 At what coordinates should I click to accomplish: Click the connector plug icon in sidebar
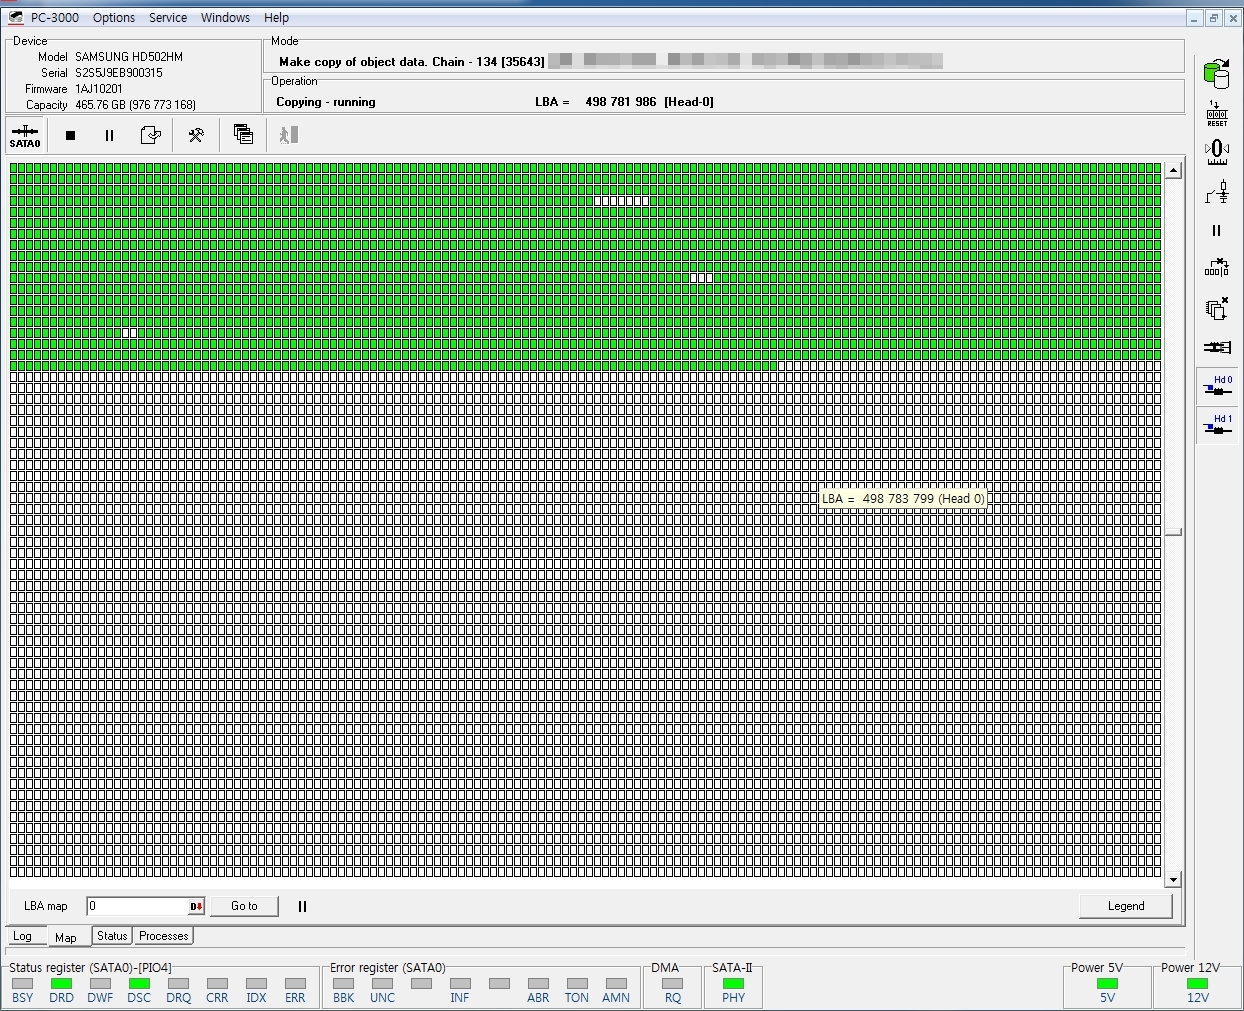tap(1217, 347)
